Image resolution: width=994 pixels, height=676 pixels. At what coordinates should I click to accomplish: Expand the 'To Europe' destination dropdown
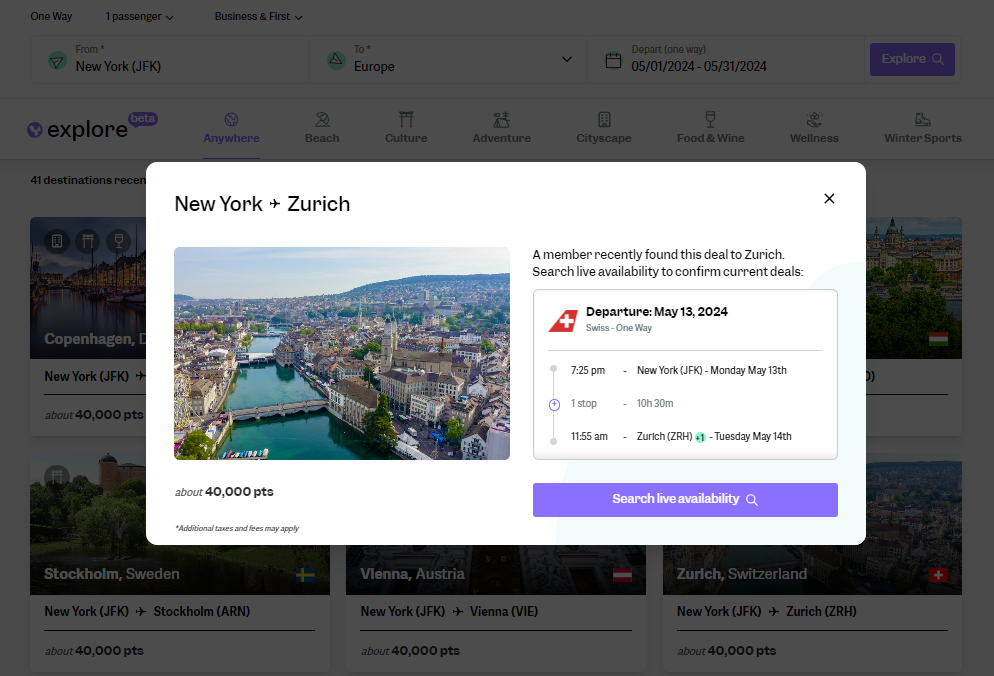pyautogui.click(x=568, y=59)
